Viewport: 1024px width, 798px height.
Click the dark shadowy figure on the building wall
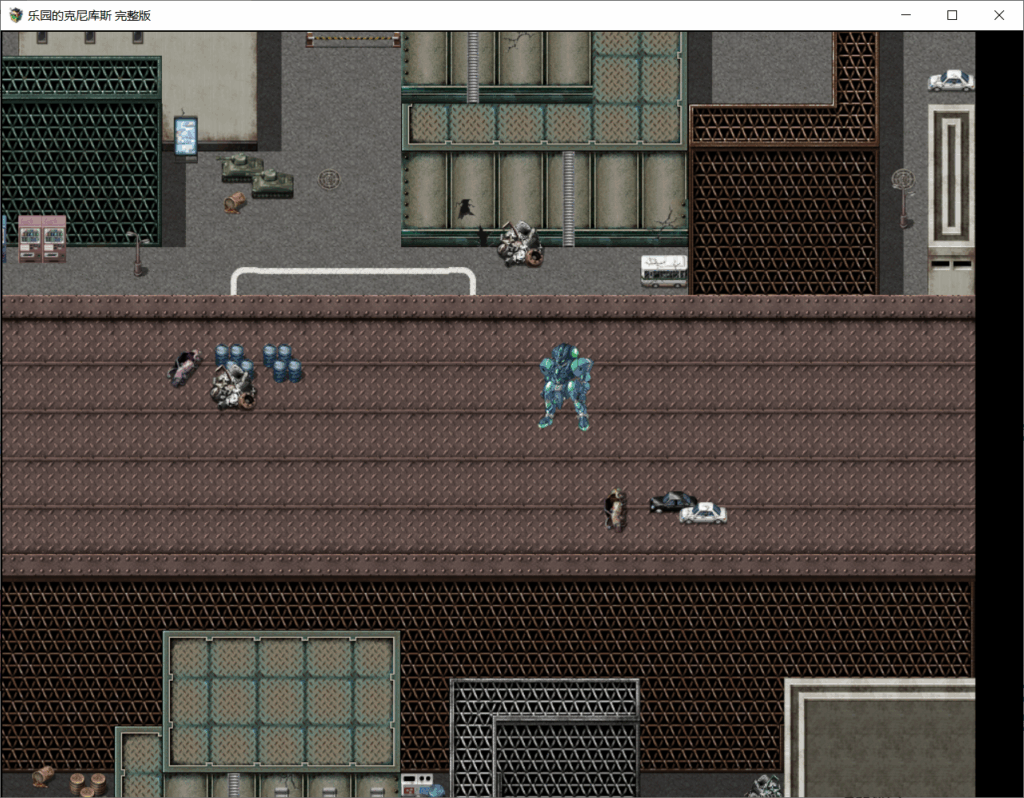click(465, 208)
